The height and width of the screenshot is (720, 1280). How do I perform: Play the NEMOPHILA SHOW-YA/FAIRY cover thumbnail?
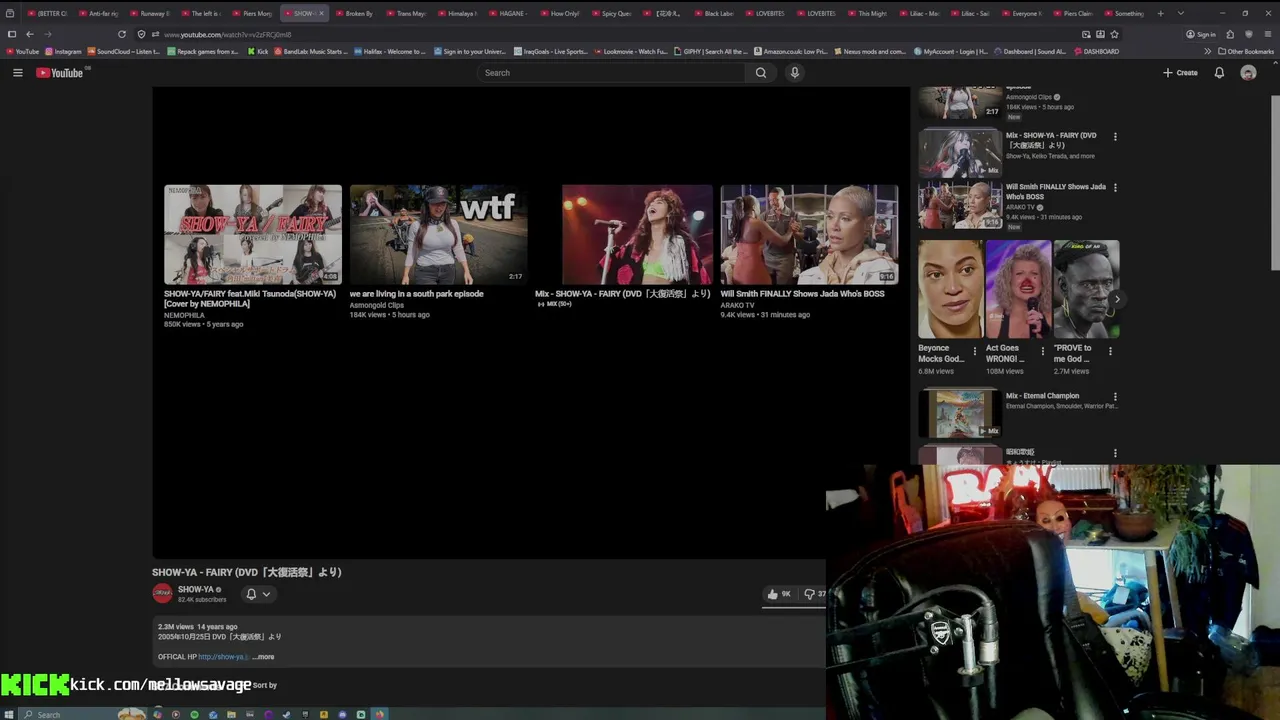coord(253,234)
